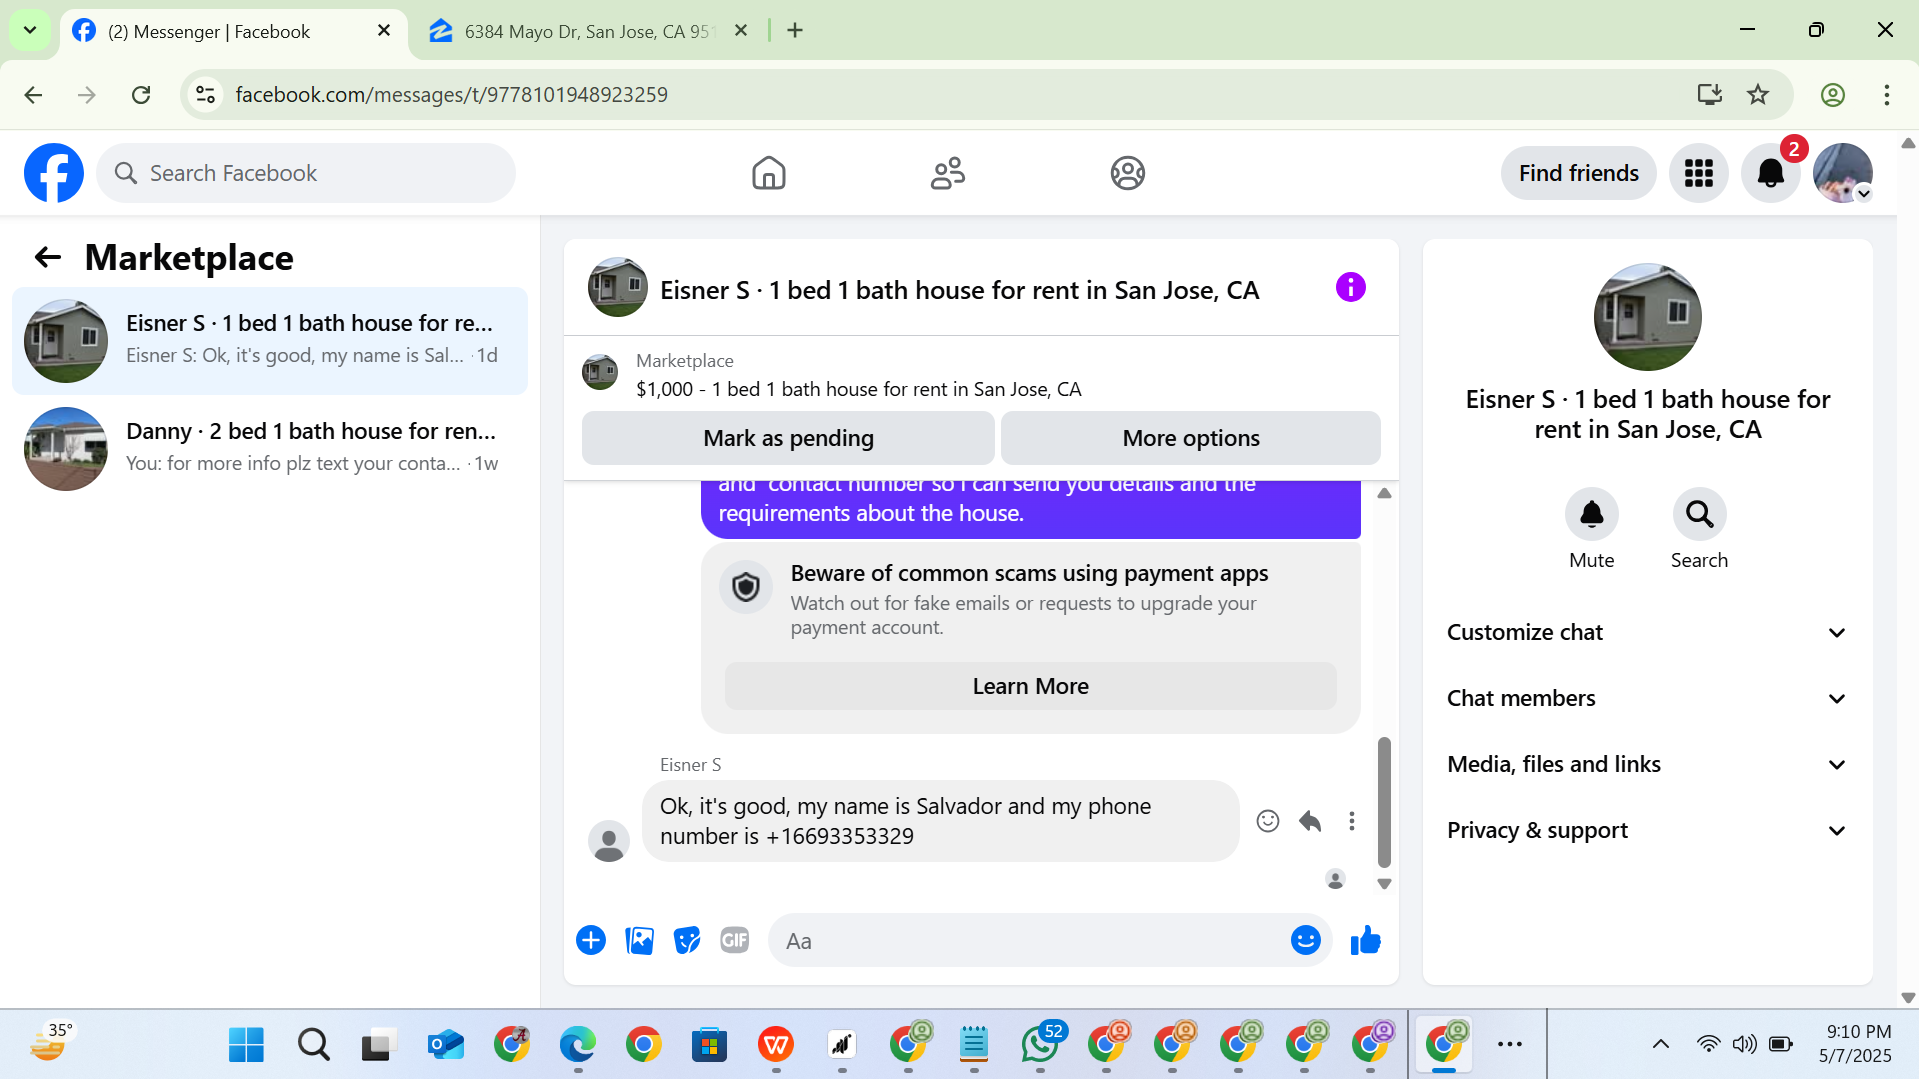Show hidden system tray icons
Image resolution: width=1919 pixels, height=1079 pixels.
click(1660, 1044)
